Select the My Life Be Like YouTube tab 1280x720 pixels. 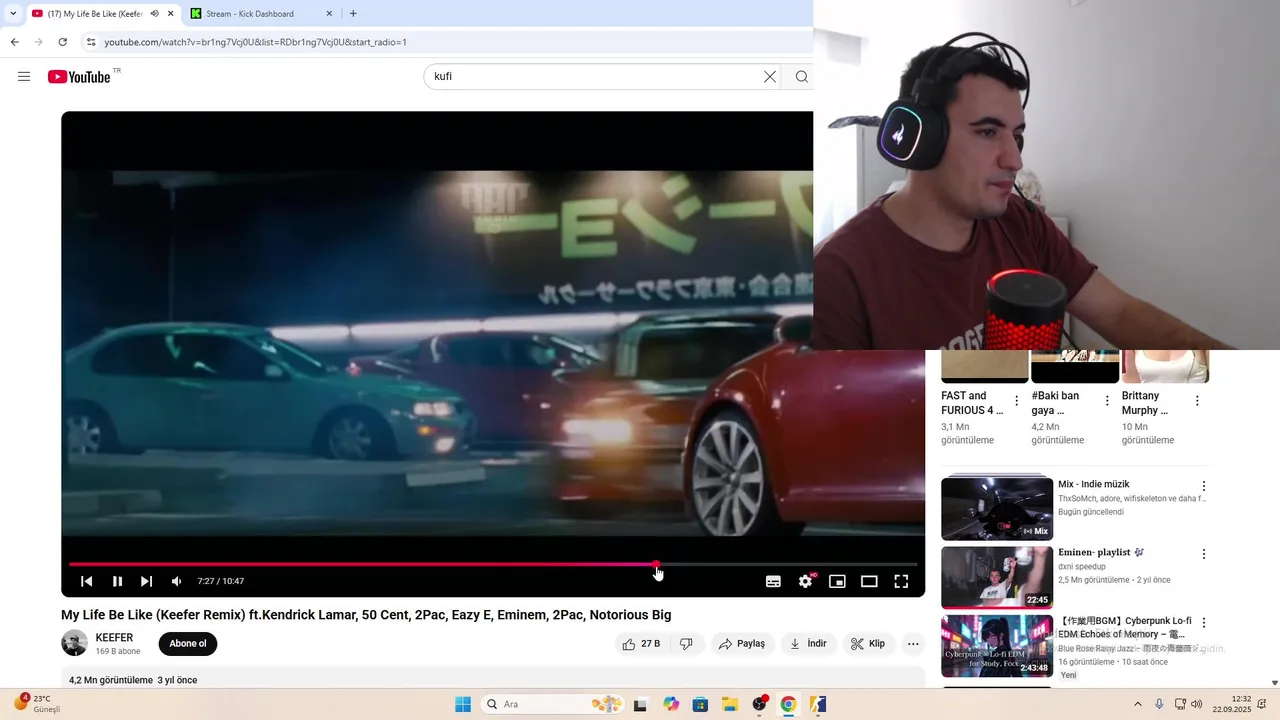click(x=95, y=14)
